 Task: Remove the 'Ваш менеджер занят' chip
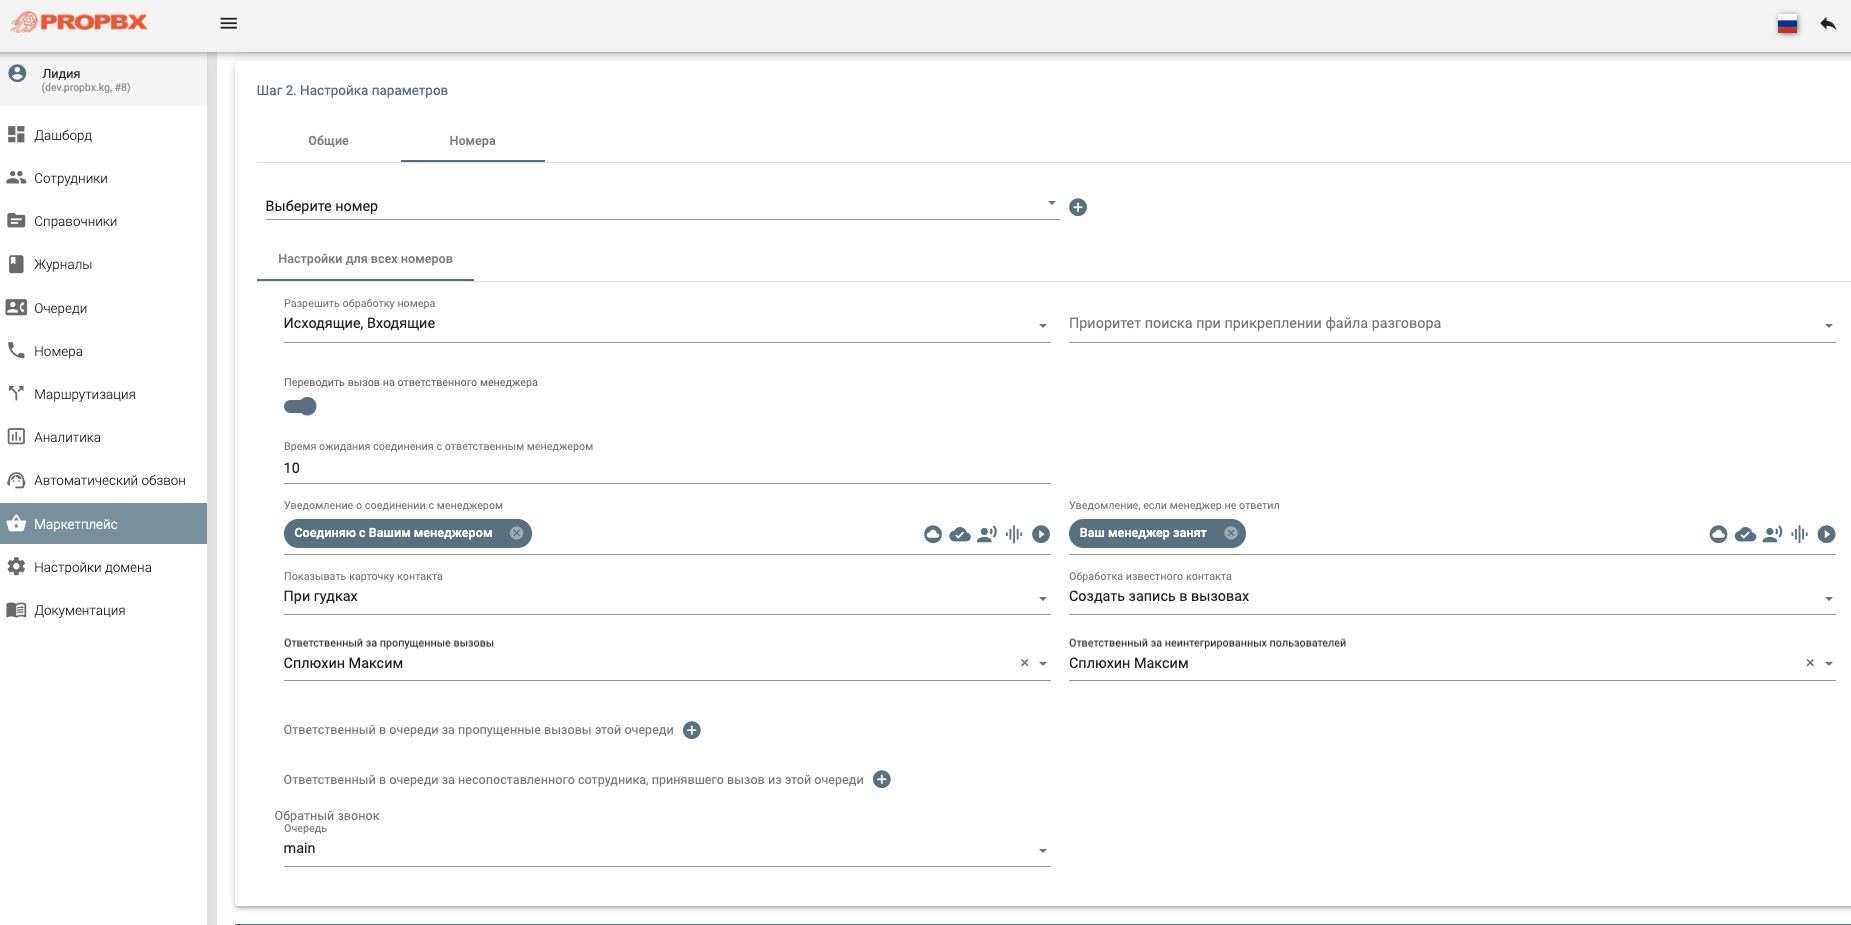(x=1231, y=533)
